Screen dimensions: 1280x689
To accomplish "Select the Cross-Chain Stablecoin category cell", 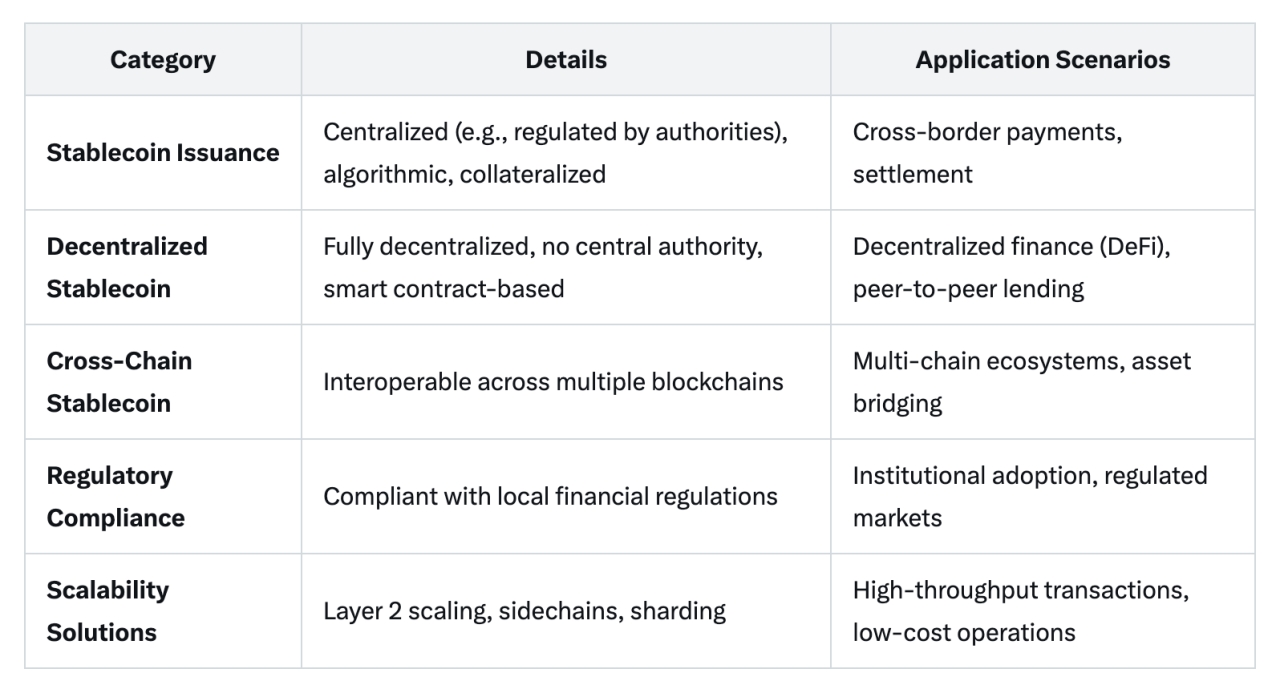I will click(x=119, y=382).
